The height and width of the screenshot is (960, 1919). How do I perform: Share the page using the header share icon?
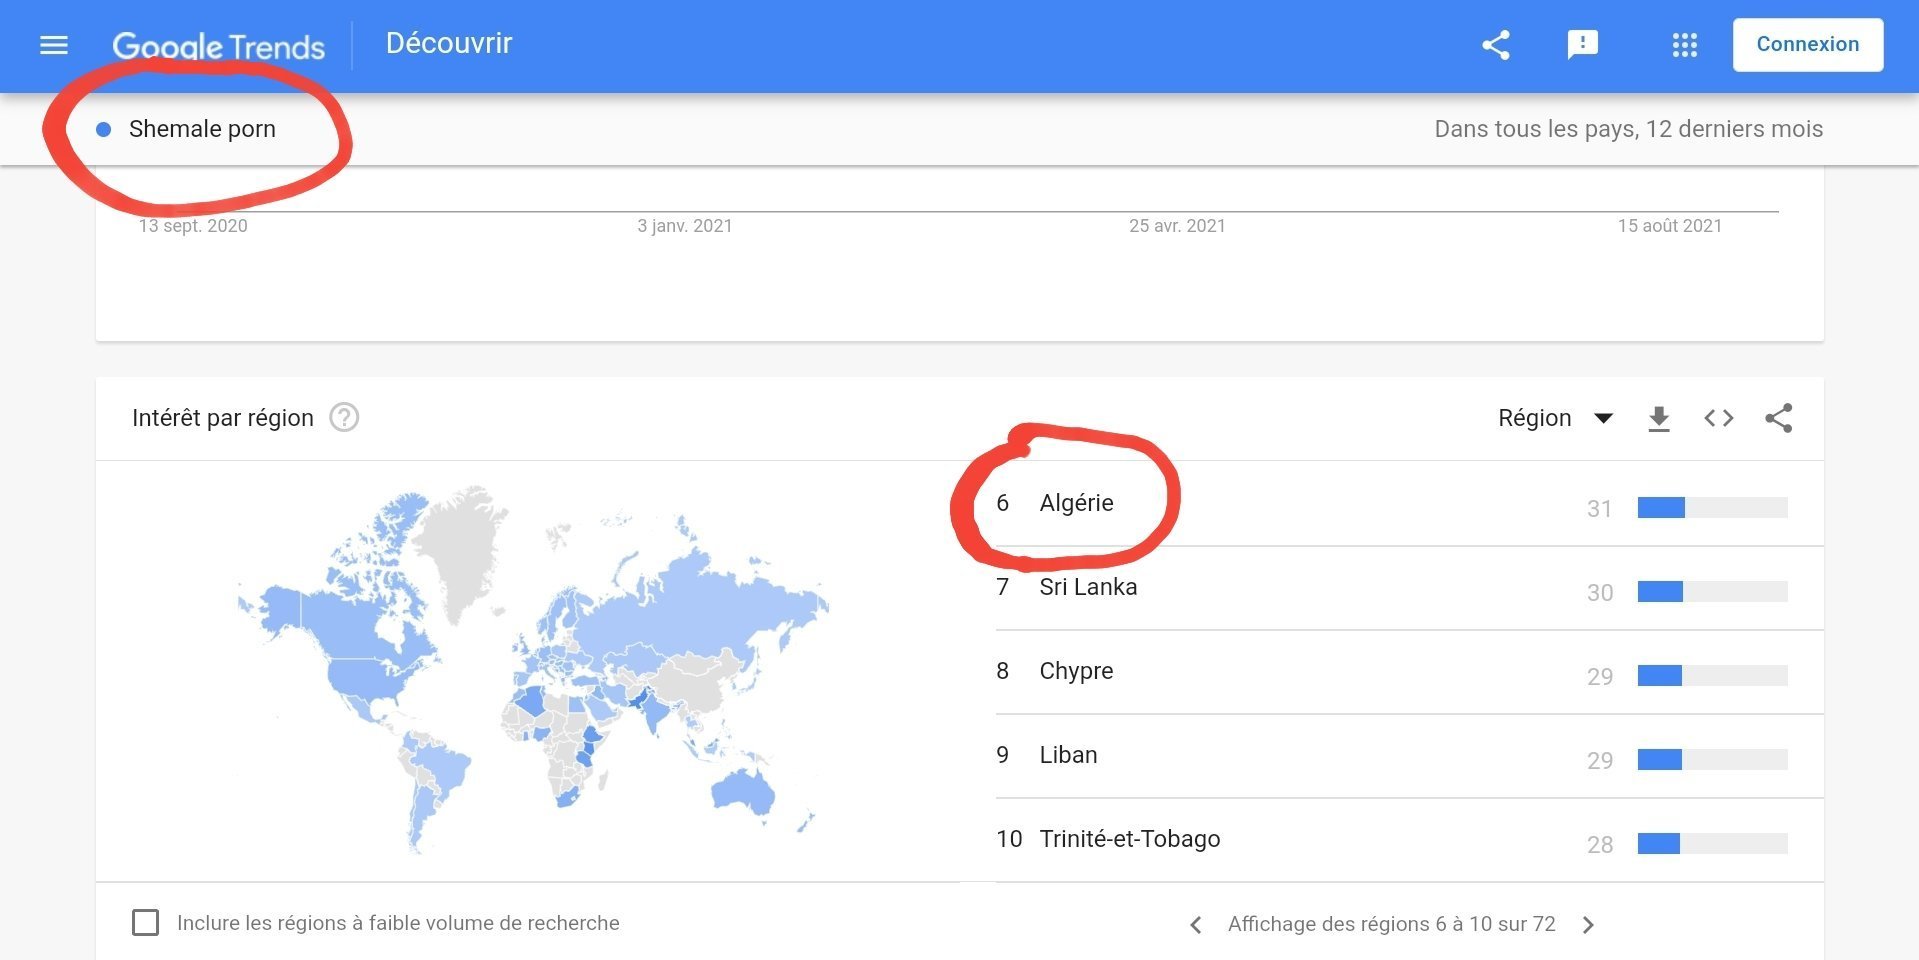[1495, 45]
